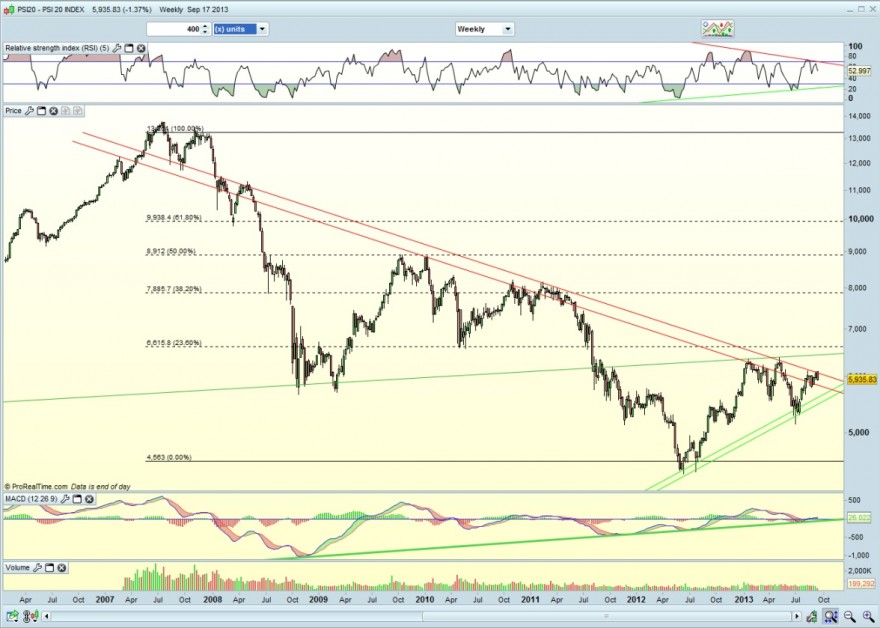This screenshot has height=628, width=880.
Task: Click the 2007 year label on time axis
Action: pyautogui.click(x=105, y=599)
